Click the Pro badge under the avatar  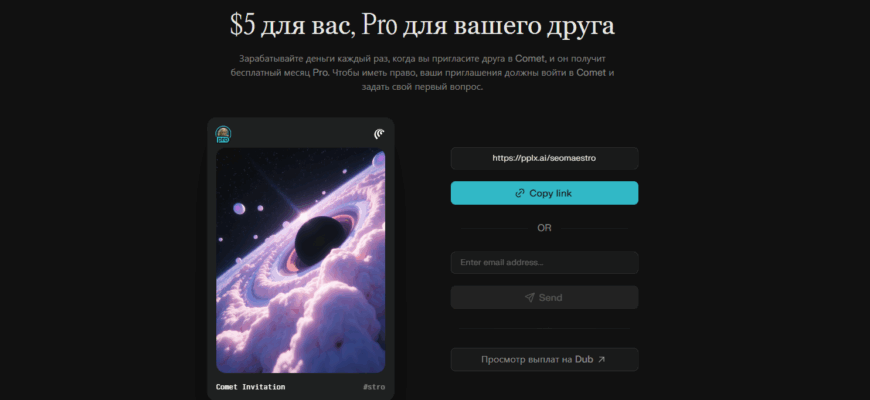[223, 140]
